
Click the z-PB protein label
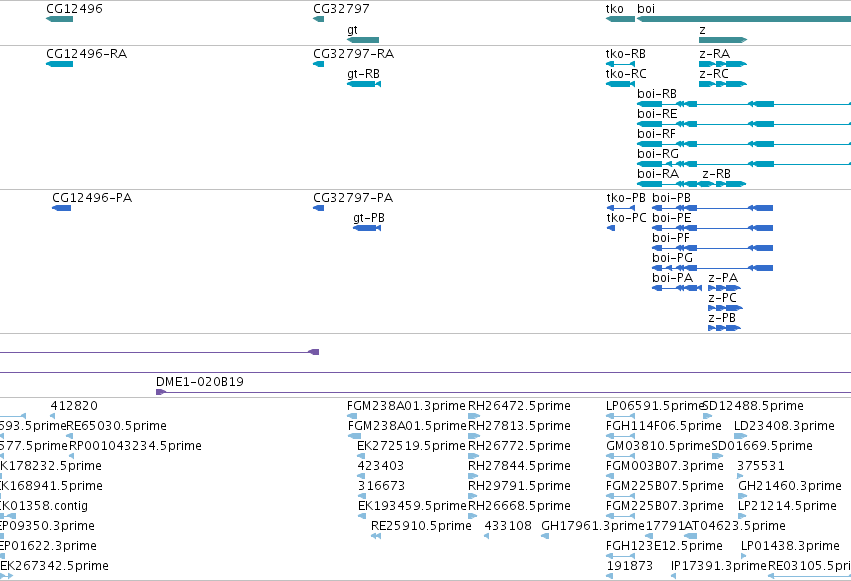pos(722,318)
